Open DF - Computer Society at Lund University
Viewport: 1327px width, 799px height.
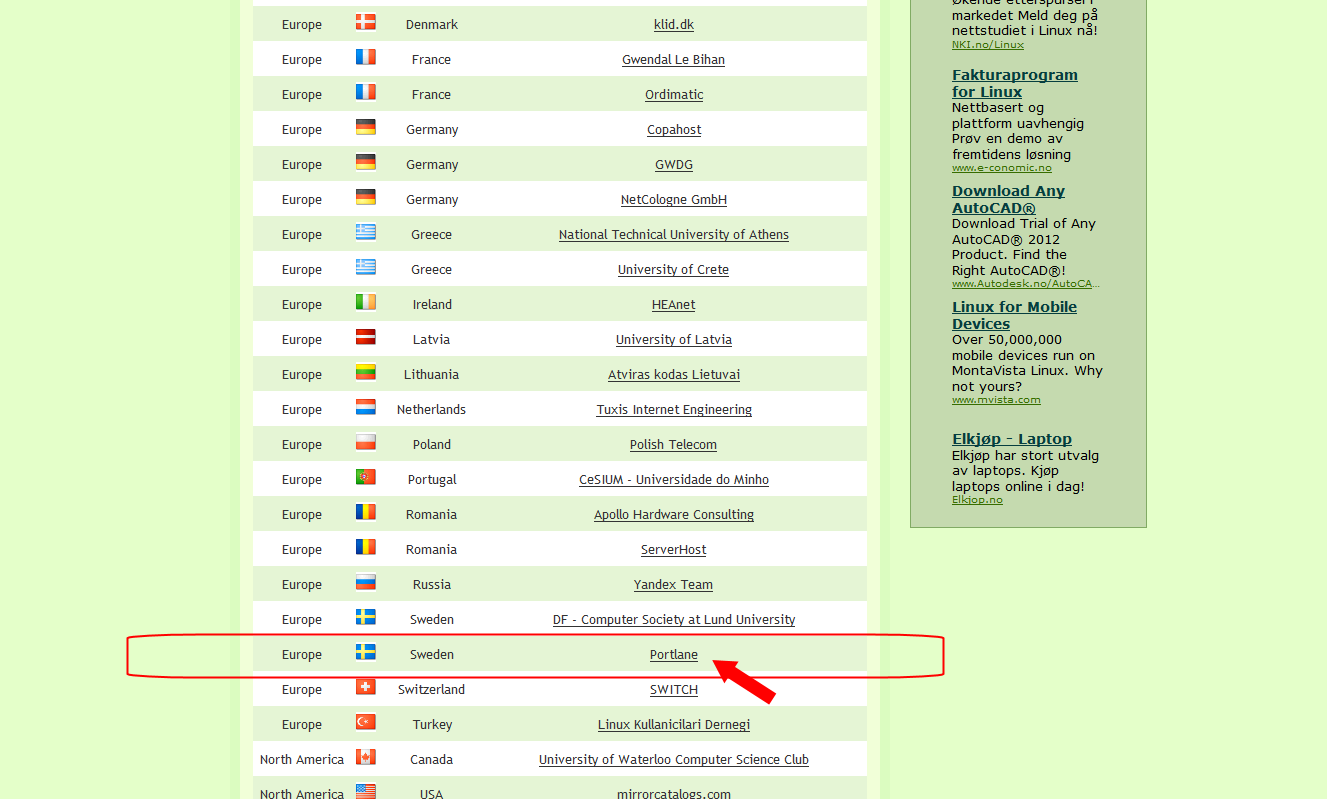[674, 620]
